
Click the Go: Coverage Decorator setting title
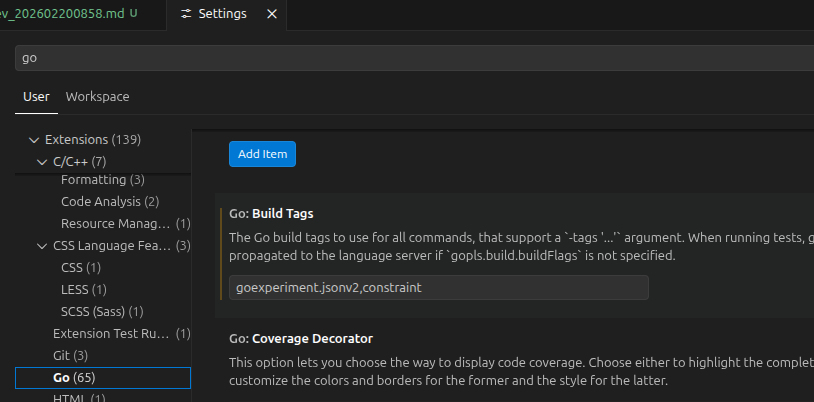coord(300,339)
